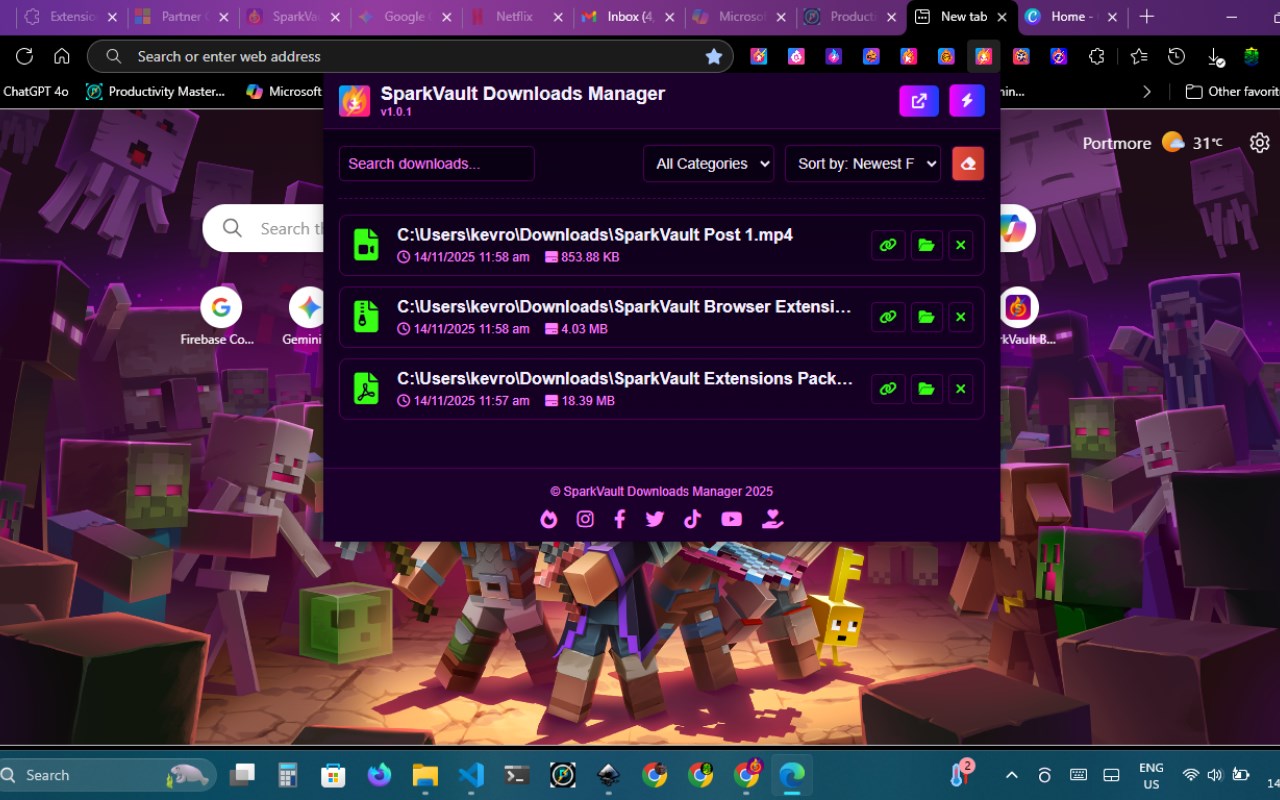Remove SparkVault Post 1.mp4 from the list
This screenshot has height=800, width=1280.
click(961, 245)
